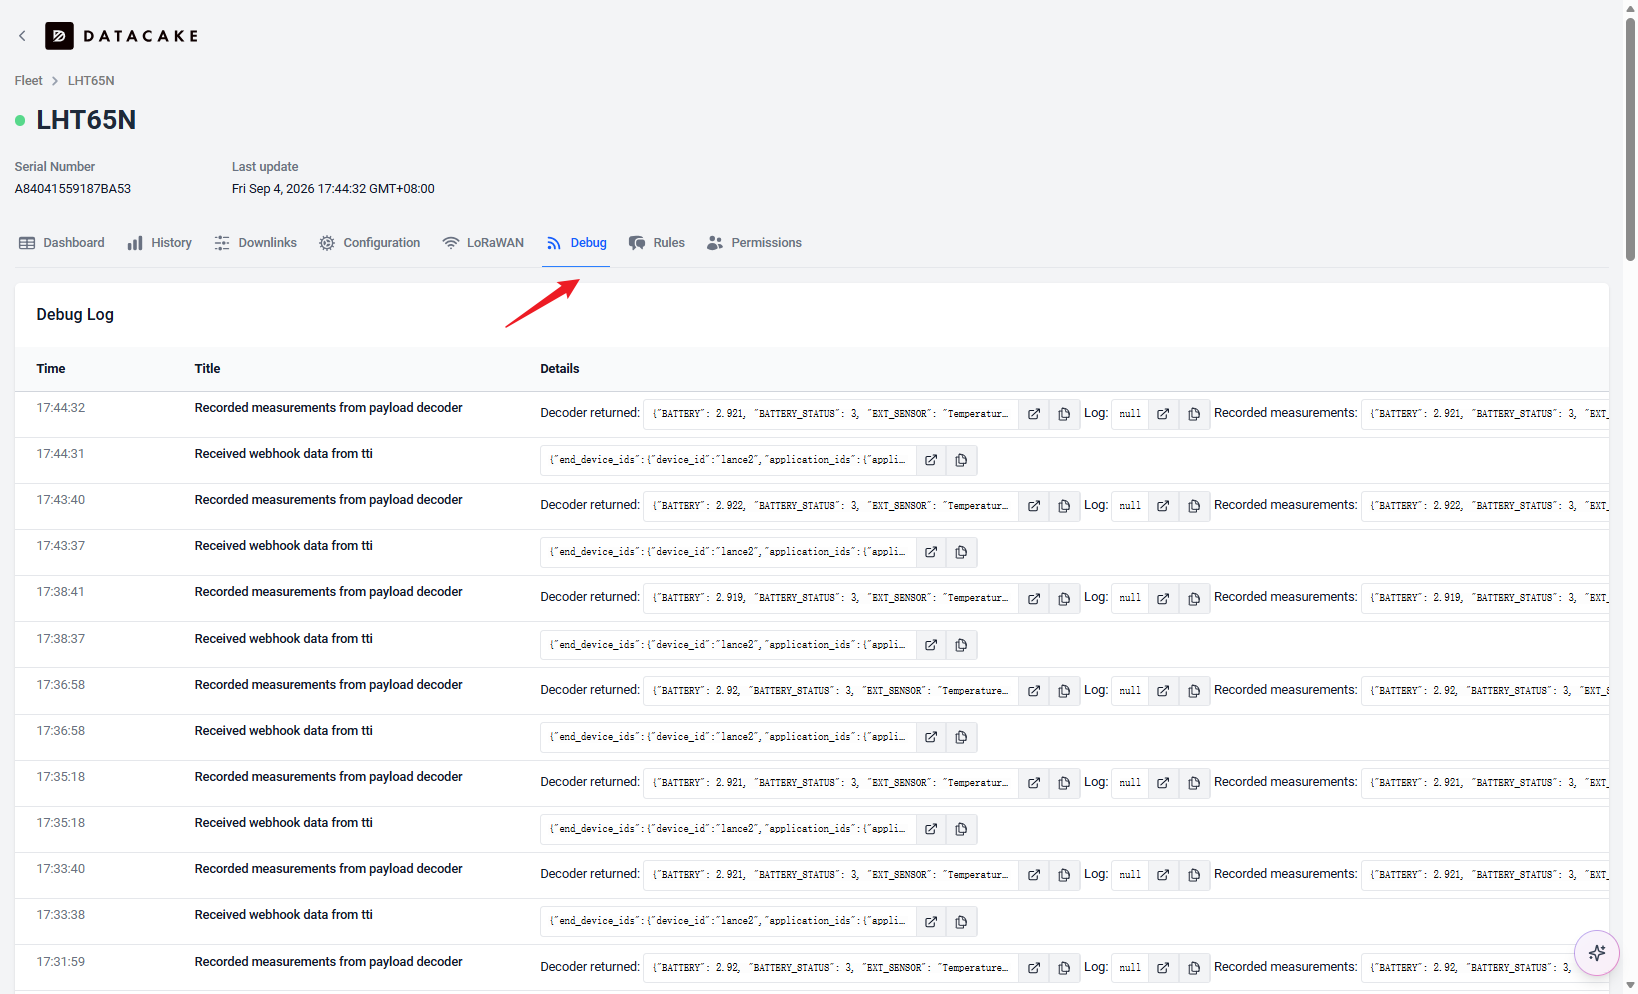Copy the Log value for 17:44:32 entry
This screenshot has width=1638, height=994.
click(x=1194, y=414)
